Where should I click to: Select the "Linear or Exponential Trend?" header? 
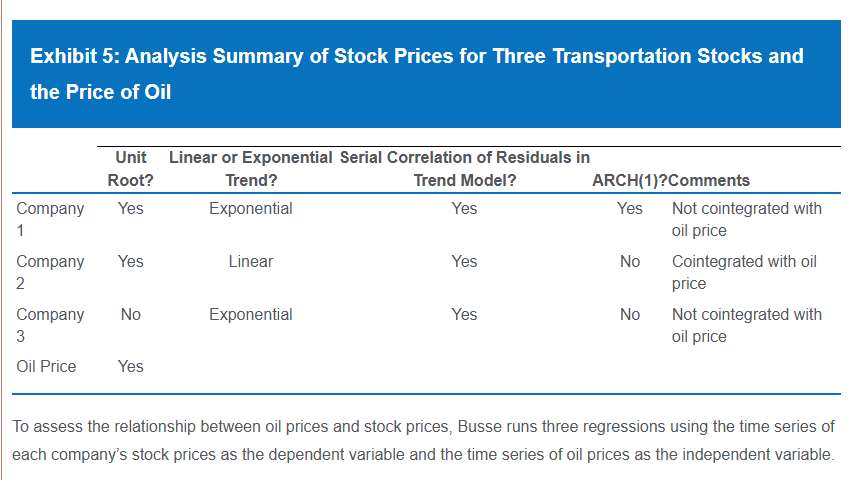tap(250, 169)
